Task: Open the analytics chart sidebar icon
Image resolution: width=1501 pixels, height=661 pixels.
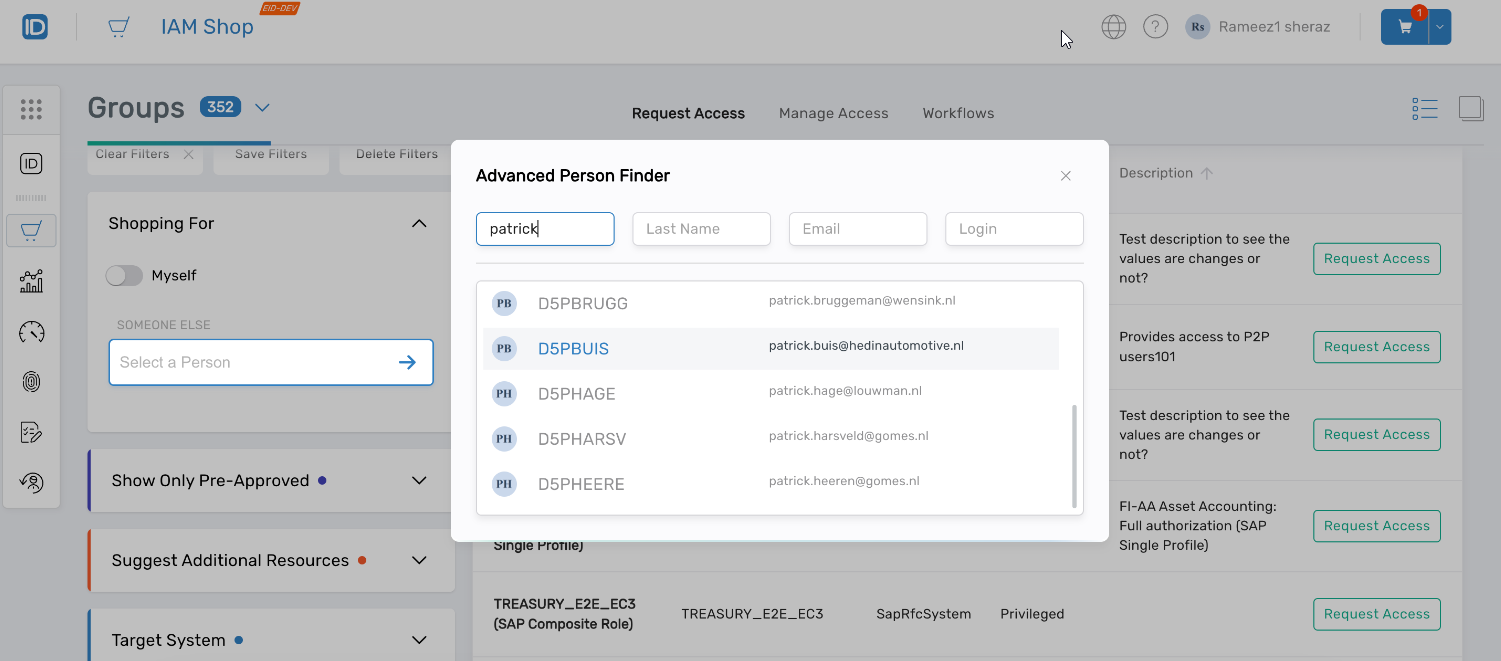Action: pyautogui.click(x=31, y=281)
